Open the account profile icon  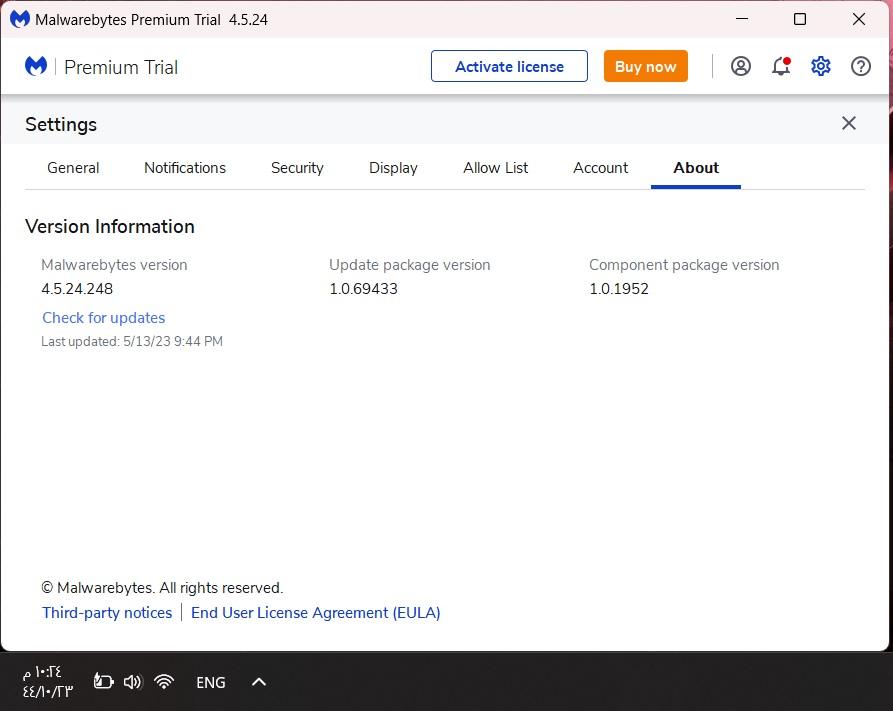pos(740,67)
